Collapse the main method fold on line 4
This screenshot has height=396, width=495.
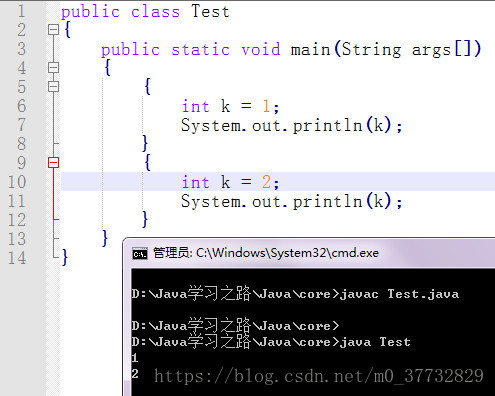pyautogui.click(x=53, y=68)
